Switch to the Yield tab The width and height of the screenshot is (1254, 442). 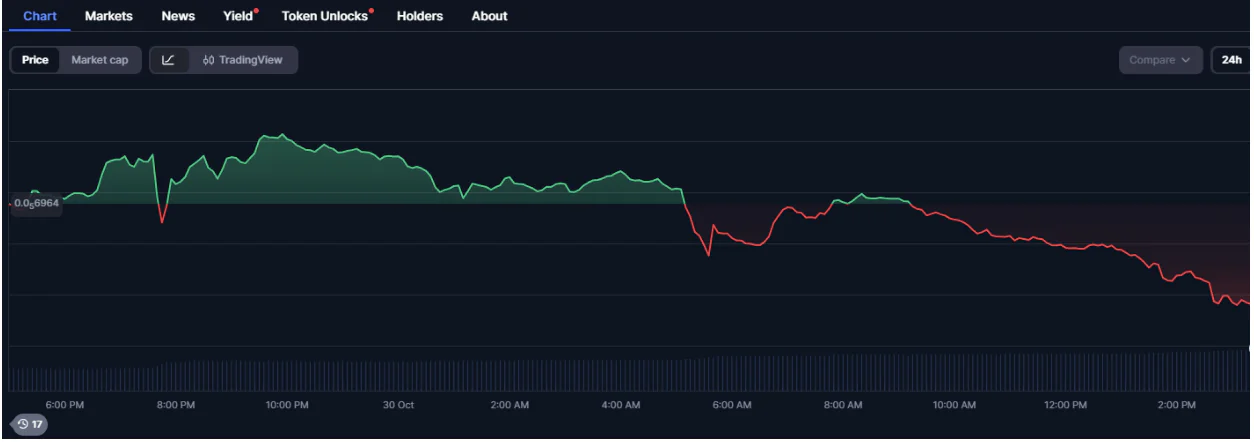(x=238, y=16)
